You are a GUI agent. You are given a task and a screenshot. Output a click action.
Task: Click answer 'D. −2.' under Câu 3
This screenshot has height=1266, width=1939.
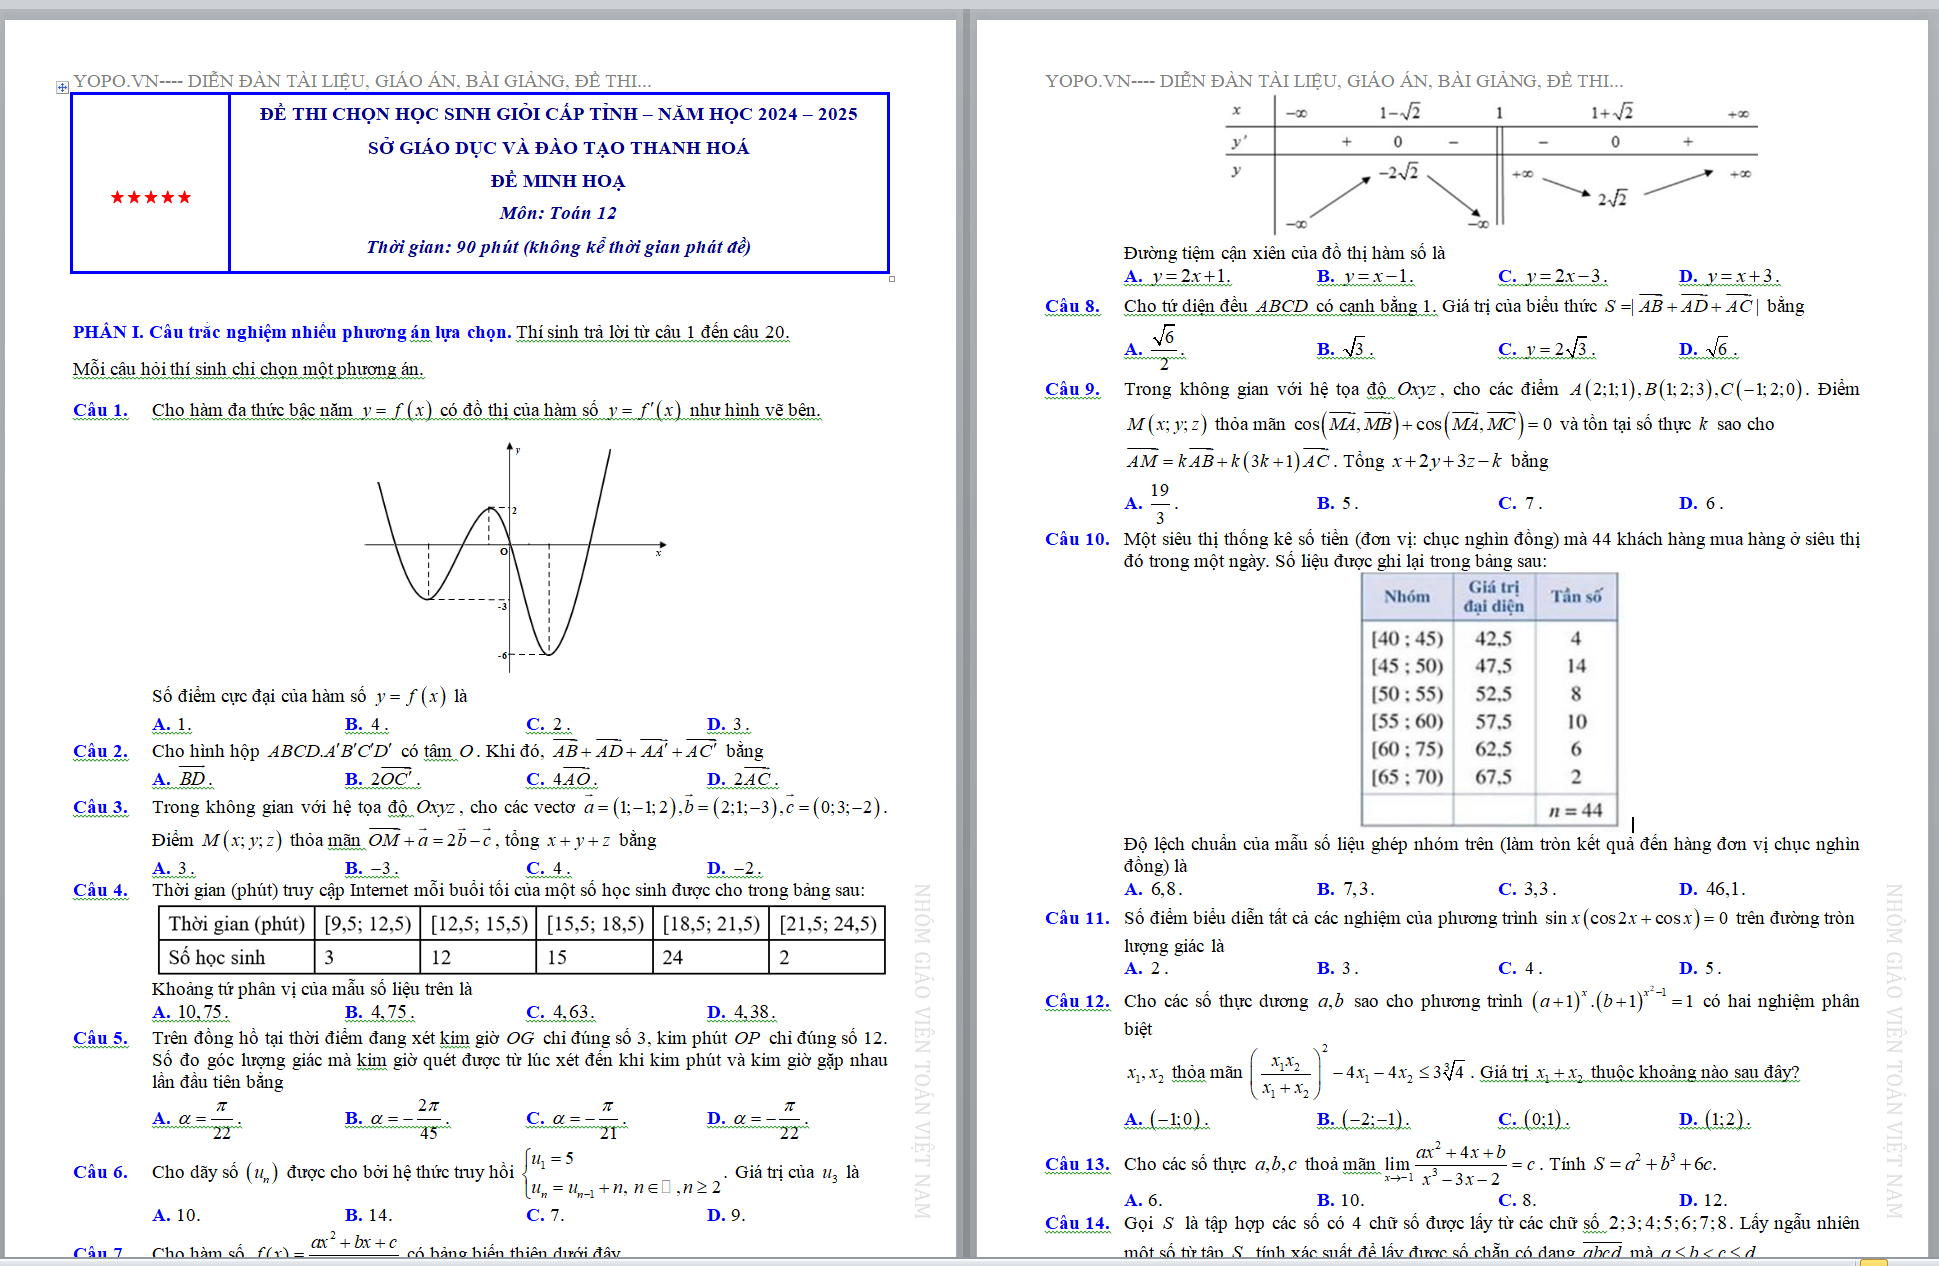735,868
